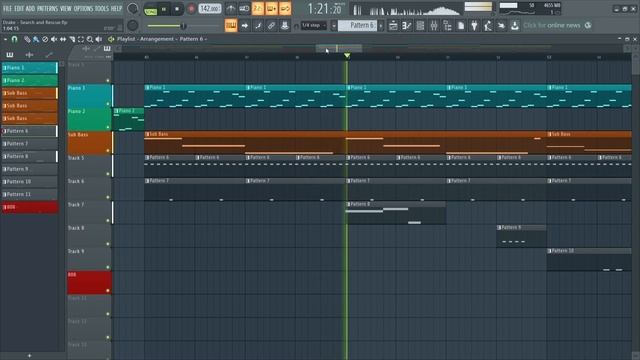Viewport: 640px width, 360px height.
Task: Open the FILE menu
Action: pyautogui.click(x=7, y=9)
